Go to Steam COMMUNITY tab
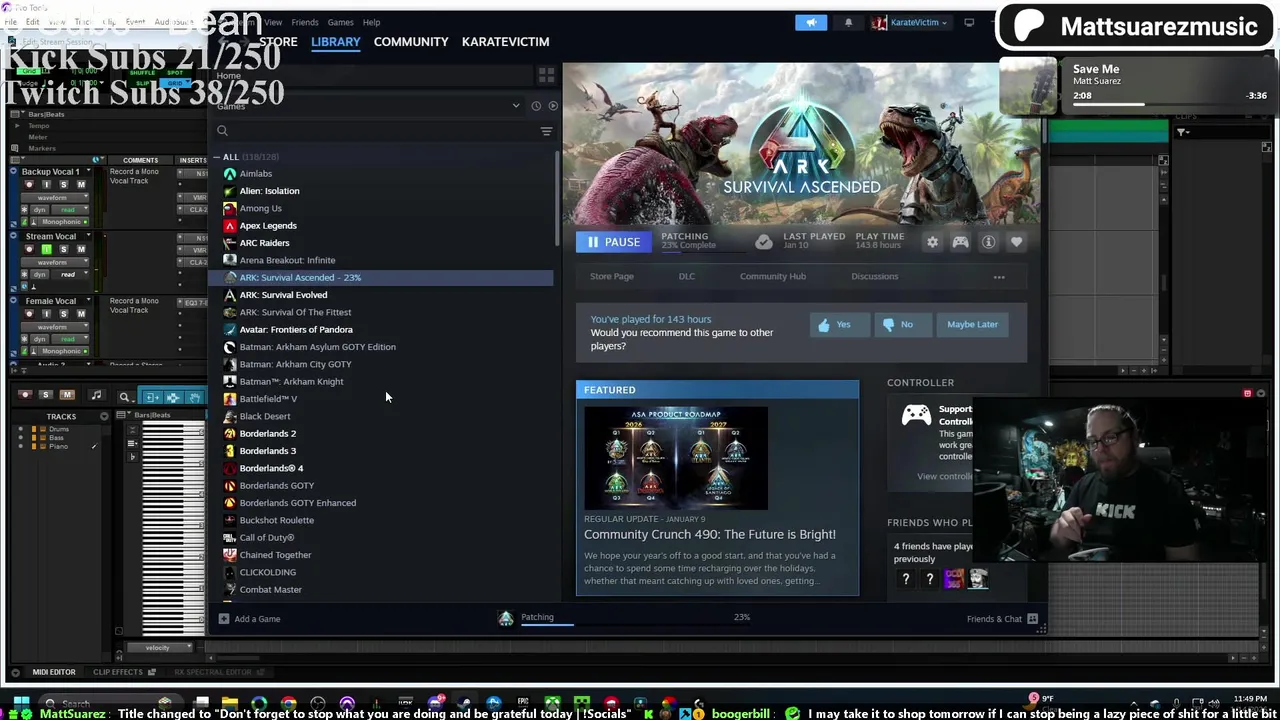The width and height of the screenshot is (1280, 720). click(x=411, y=42)
